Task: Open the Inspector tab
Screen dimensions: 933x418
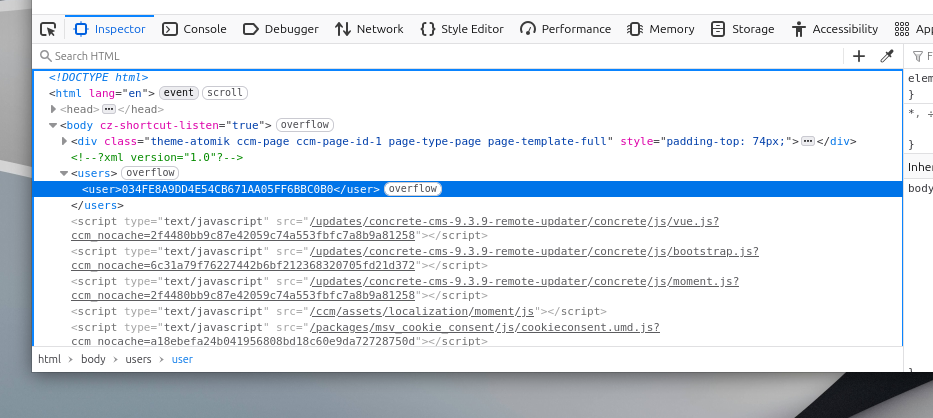Action: [x=109, y=29]
